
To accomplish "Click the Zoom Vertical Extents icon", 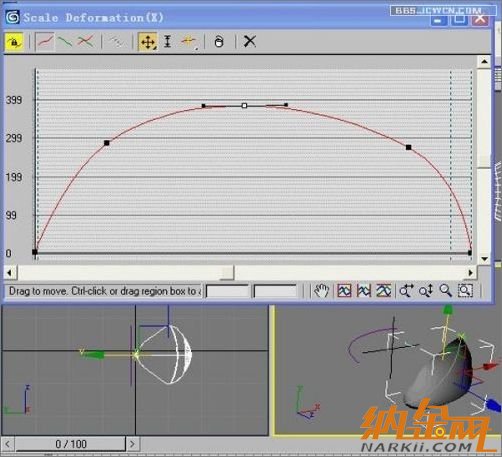I will pyautogui.click(x=384, y=291).
